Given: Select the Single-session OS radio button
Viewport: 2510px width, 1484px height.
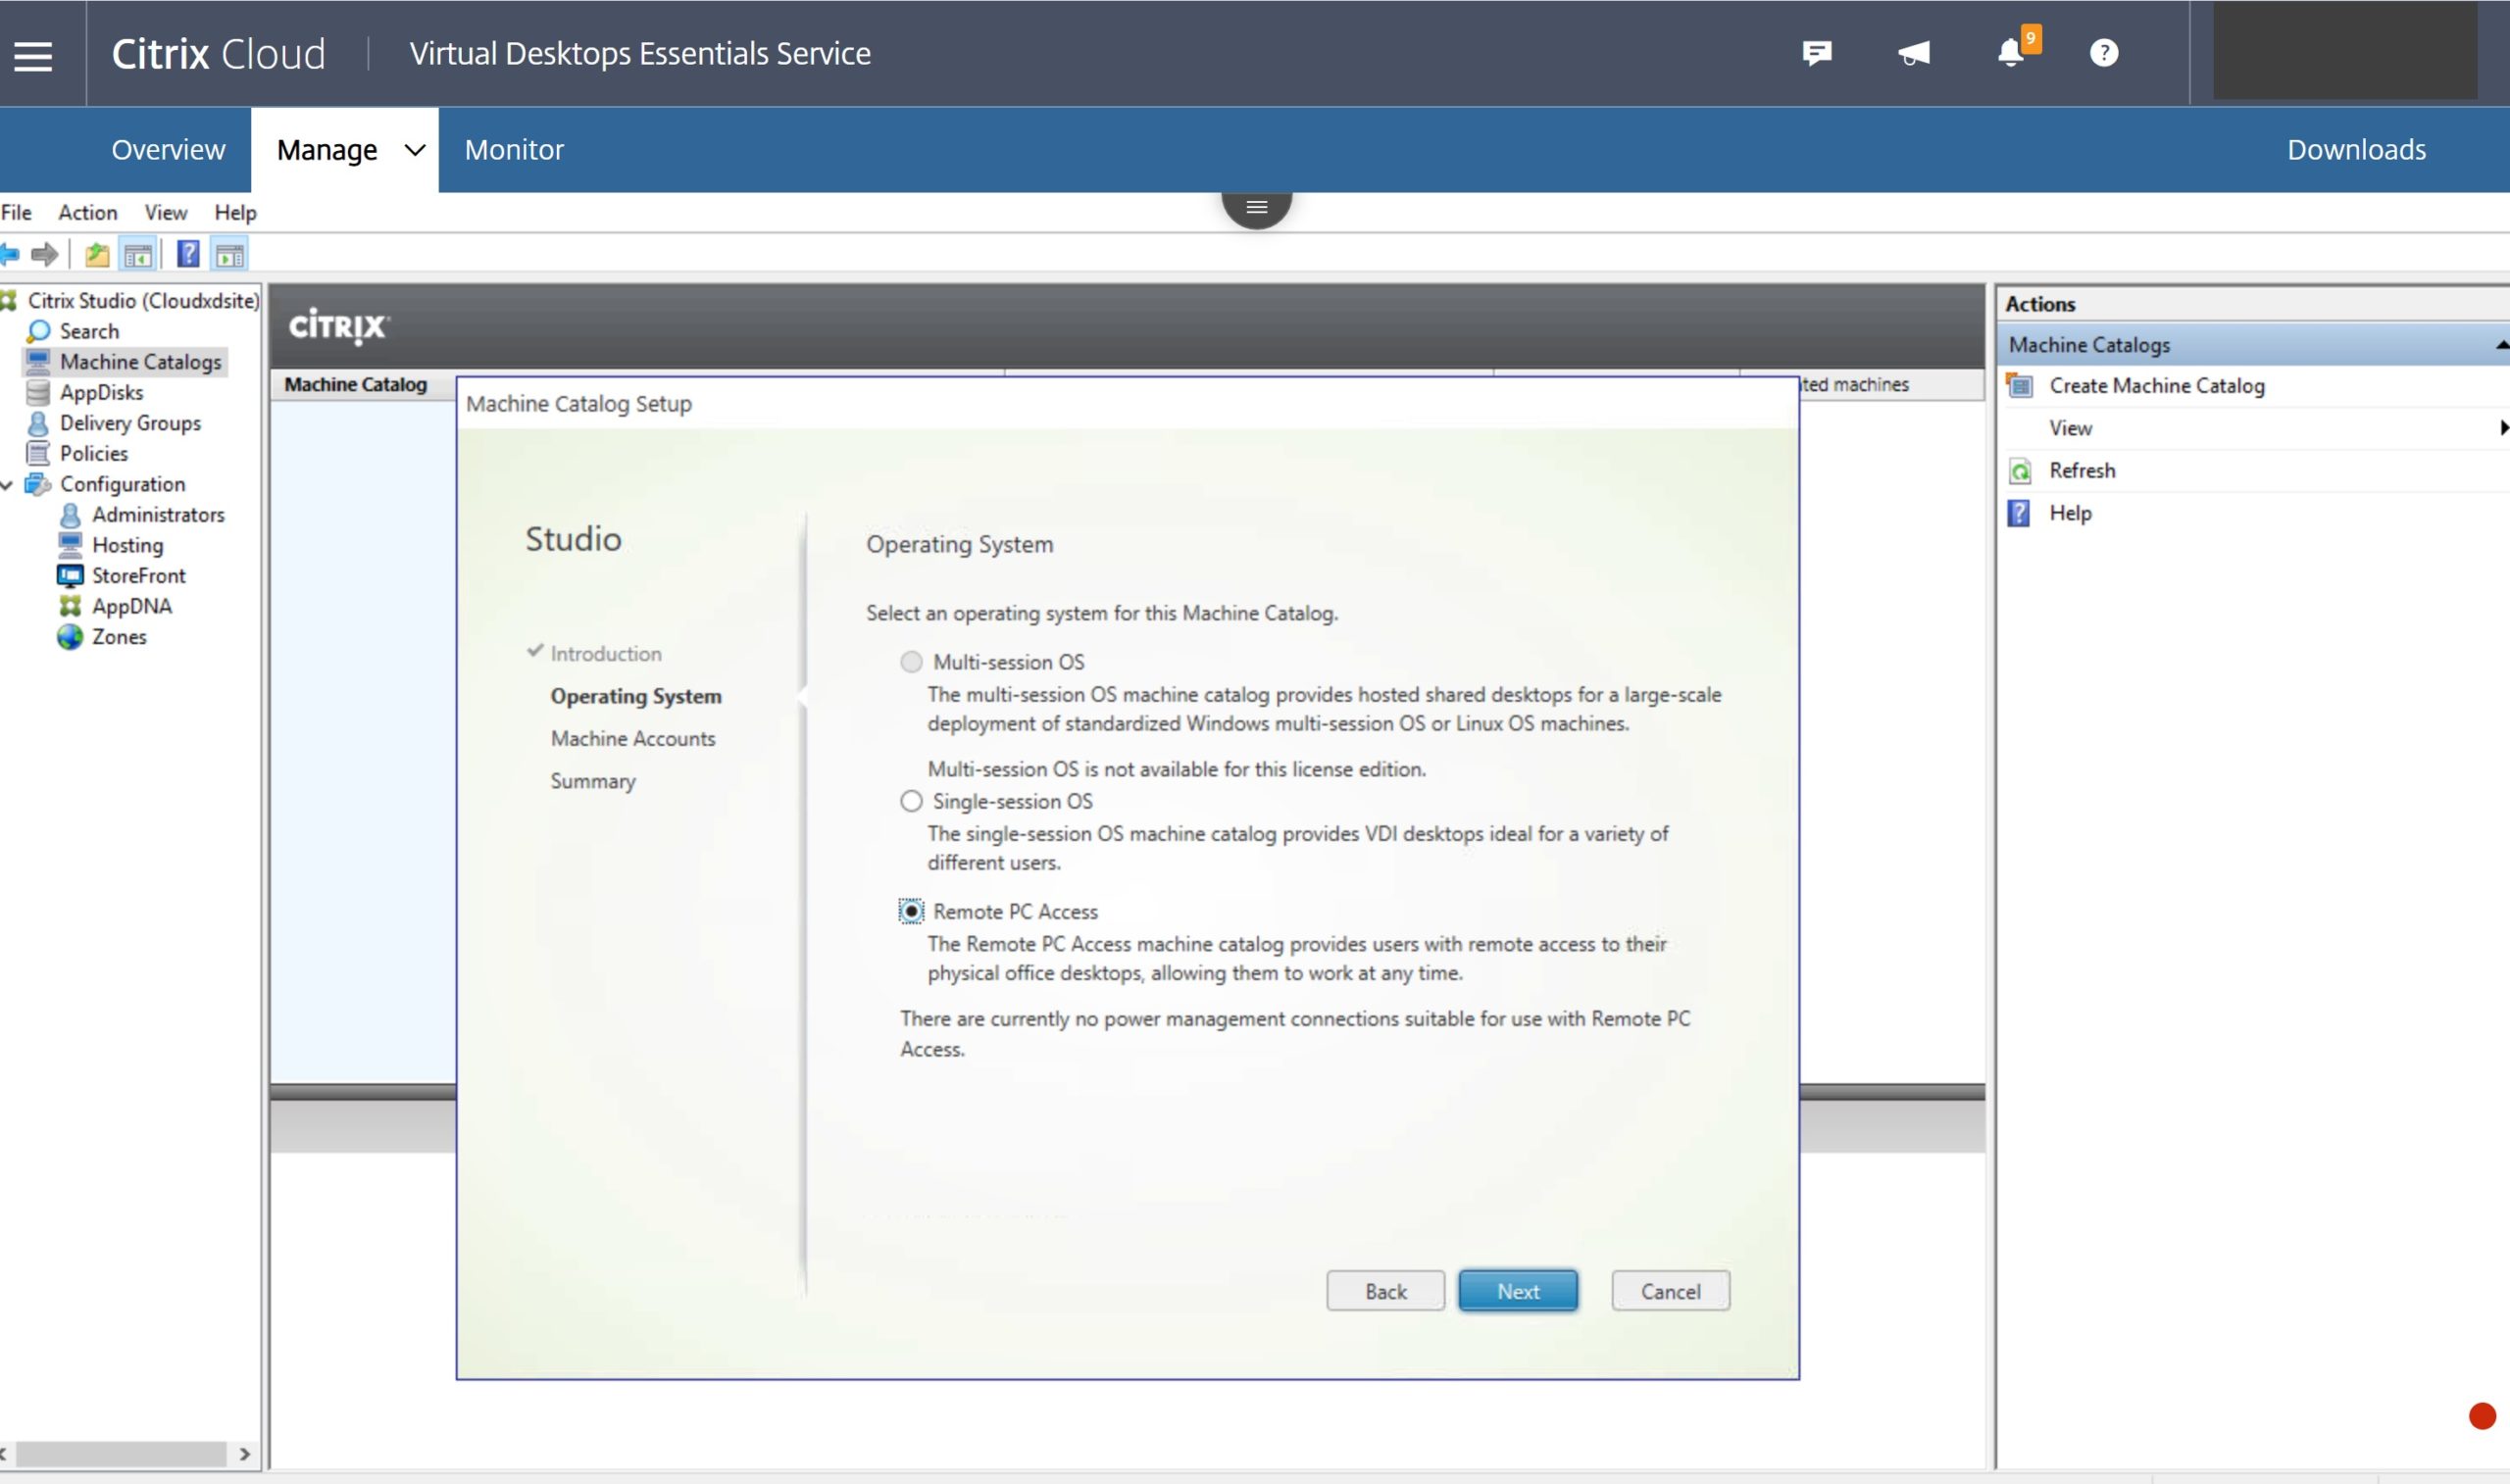Looking at the screenshot, I should click(x=911, y=801).
